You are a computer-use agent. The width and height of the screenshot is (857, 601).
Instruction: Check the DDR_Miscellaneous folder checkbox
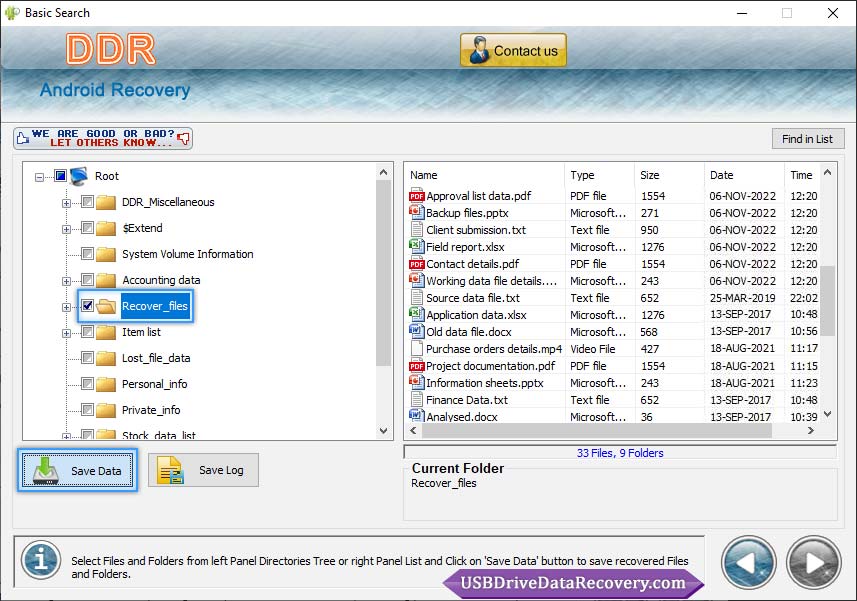pyautogui.click(x=87, y=202)
